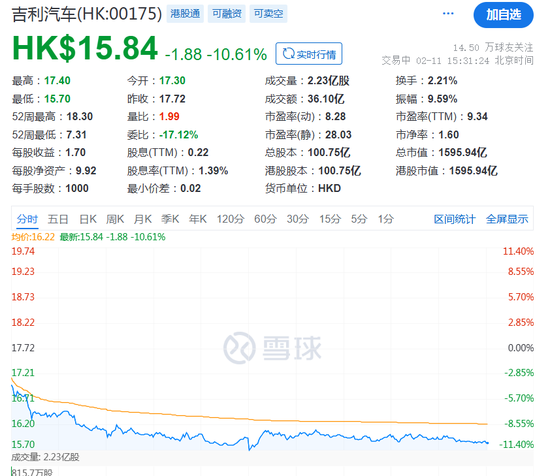The height and width of the screenshot is (476, 550).
Task: Click the stock title 吉利汽车(HK:00175)
Action: [87, 14]
